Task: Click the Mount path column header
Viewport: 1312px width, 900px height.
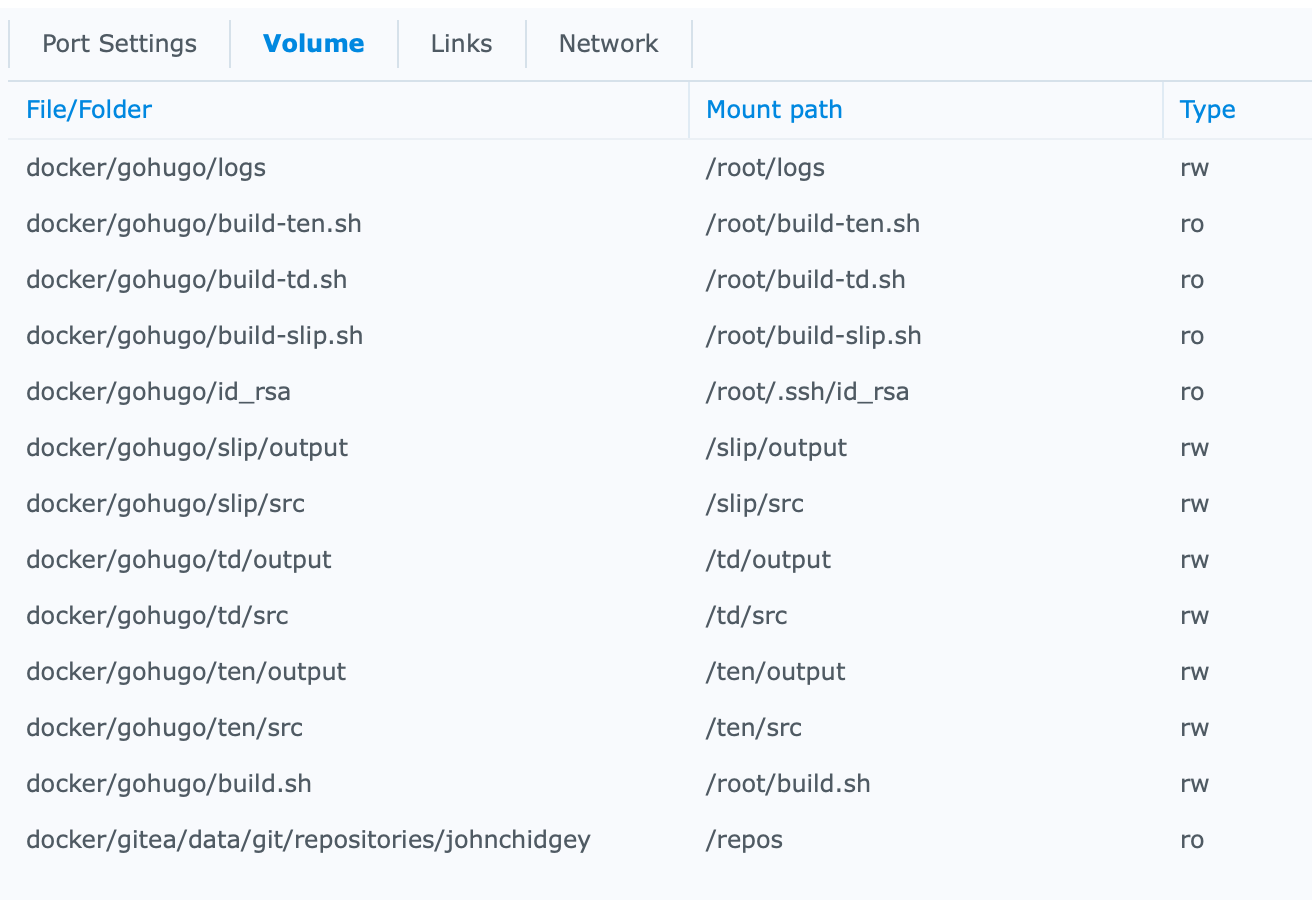Action: 774,110
